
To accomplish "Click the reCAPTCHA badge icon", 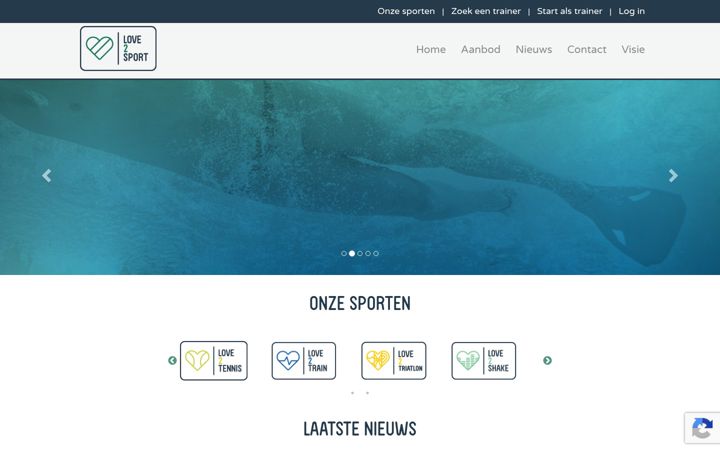I will pos(702,428).
